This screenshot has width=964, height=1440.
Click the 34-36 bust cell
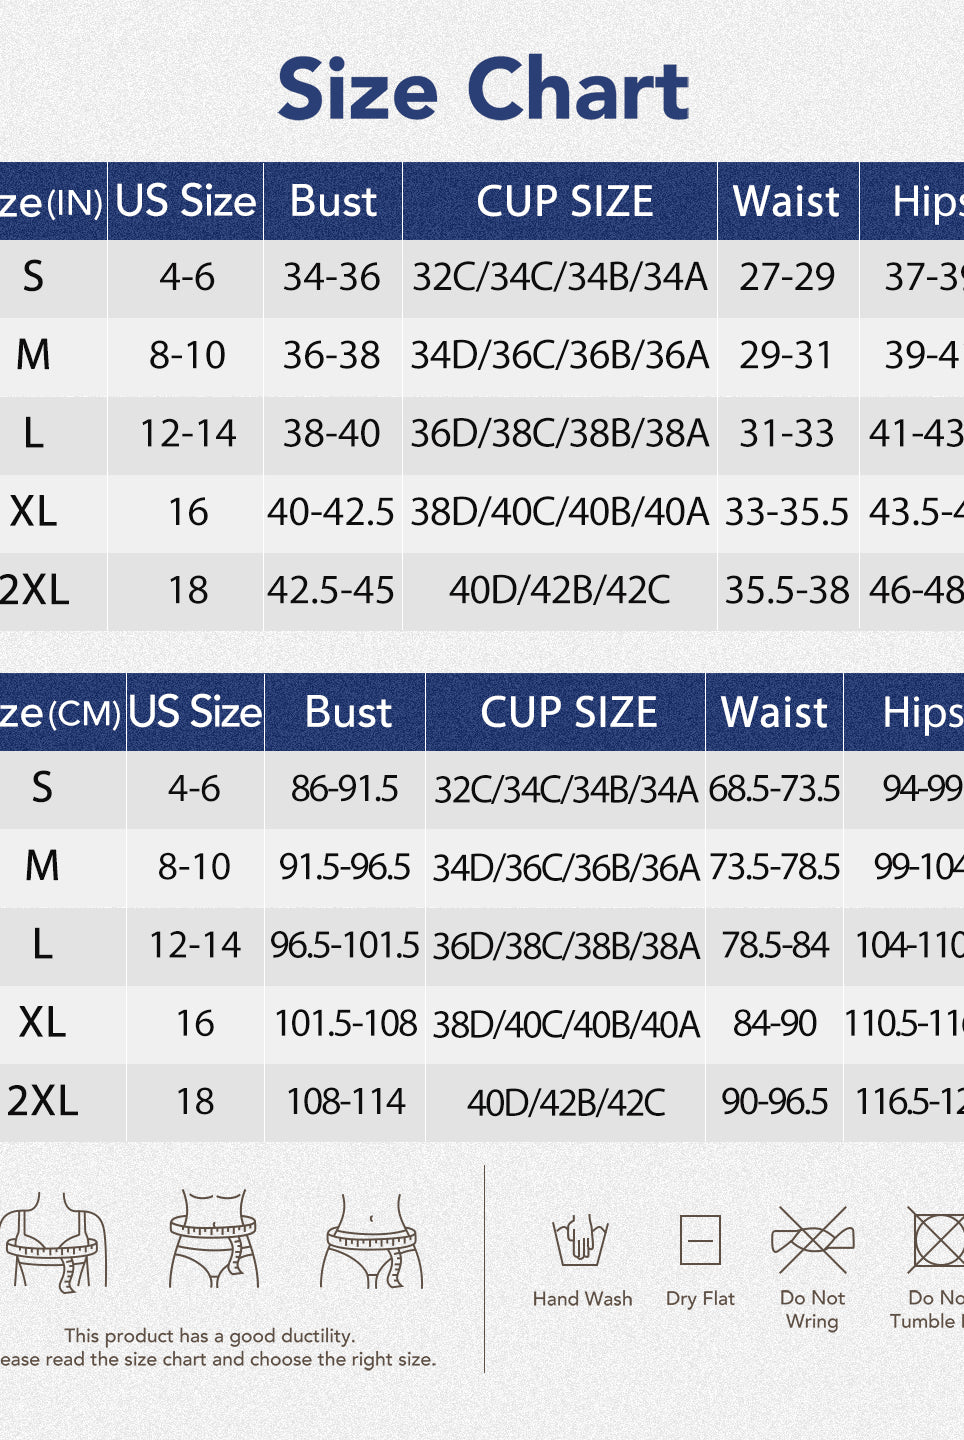coord(331,277)
